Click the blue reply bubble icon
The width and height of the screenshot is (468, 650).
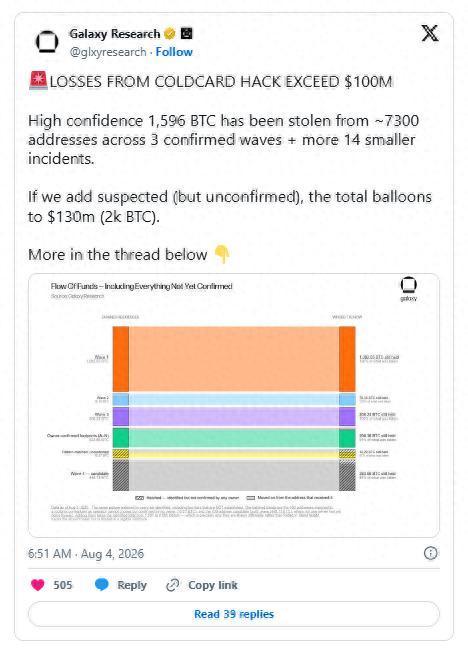coord(102,585)
